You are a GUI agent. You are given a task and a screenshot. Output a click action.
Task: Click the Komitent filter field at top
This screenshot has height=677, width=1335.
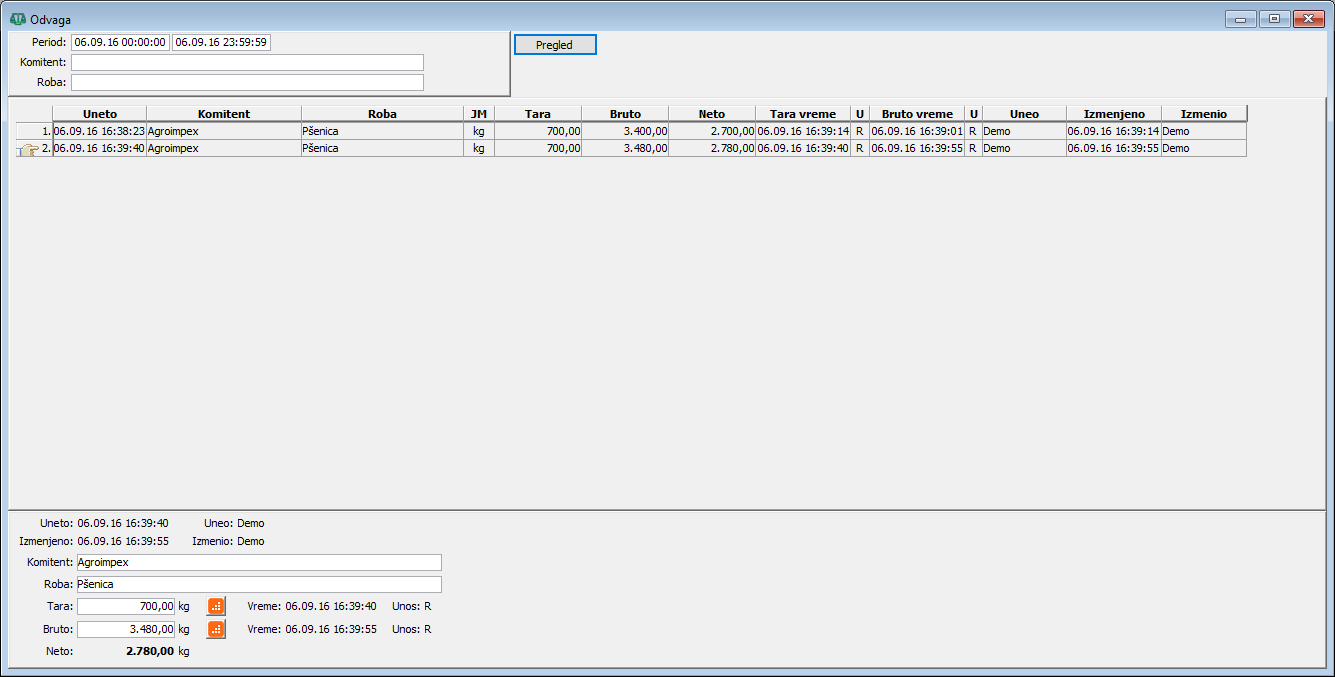click(247, 62)
